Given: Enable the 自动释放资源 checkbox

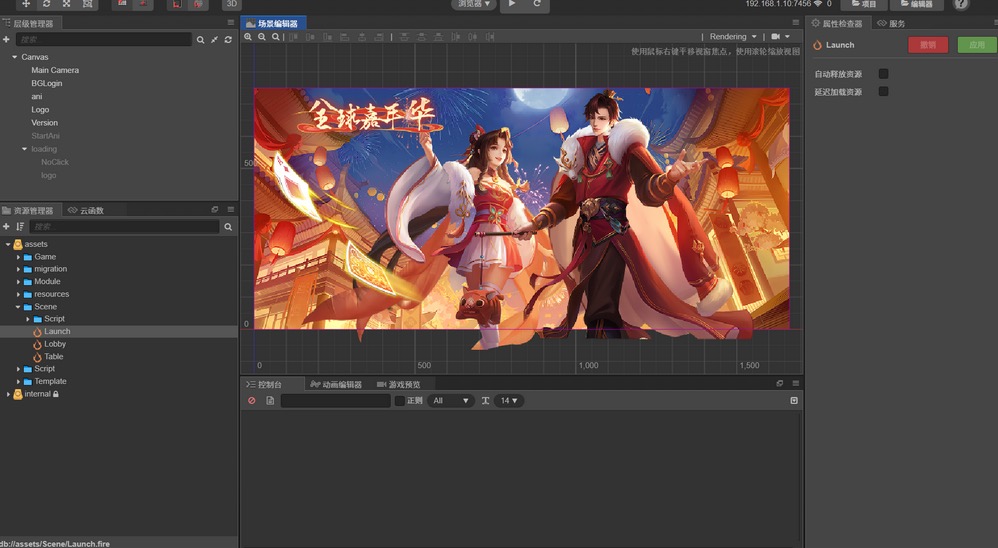Looking at the screenshot, I should click(x=883, y=74).
